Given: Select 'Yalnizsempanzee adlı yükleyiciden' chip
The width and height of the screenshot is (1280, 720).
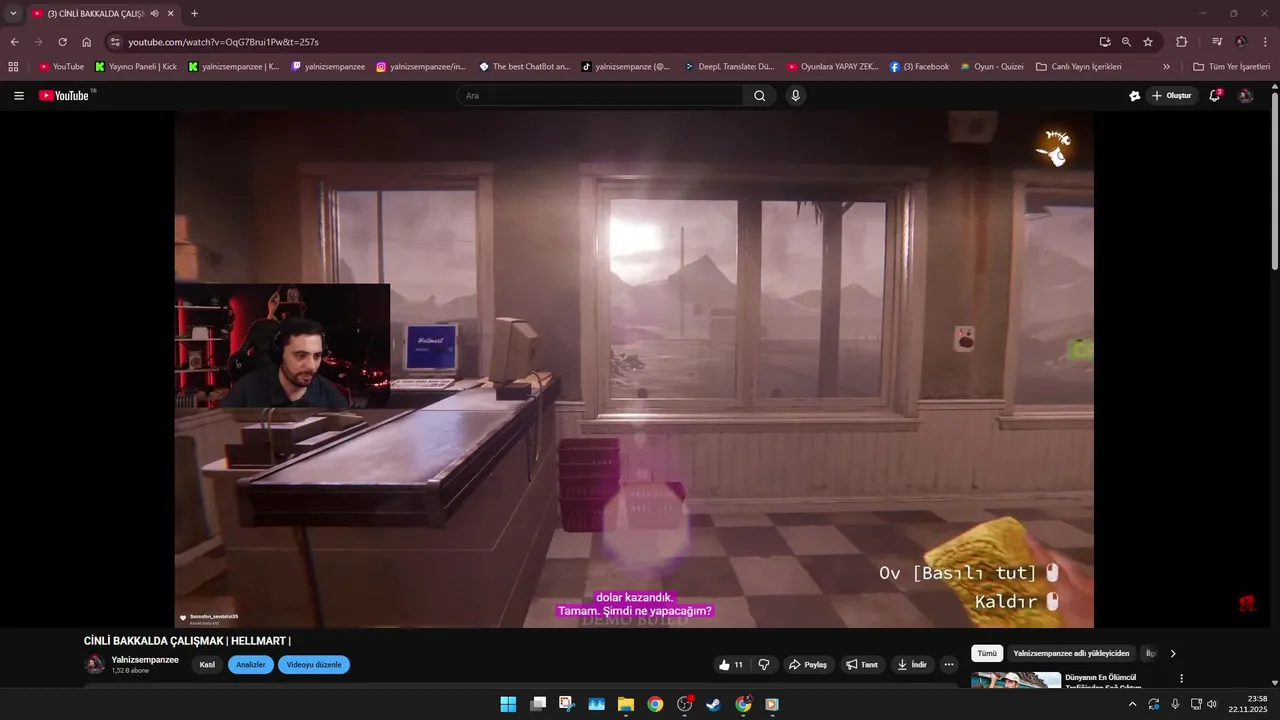Looking at the screenshot, I should [x=1071, y=654].
